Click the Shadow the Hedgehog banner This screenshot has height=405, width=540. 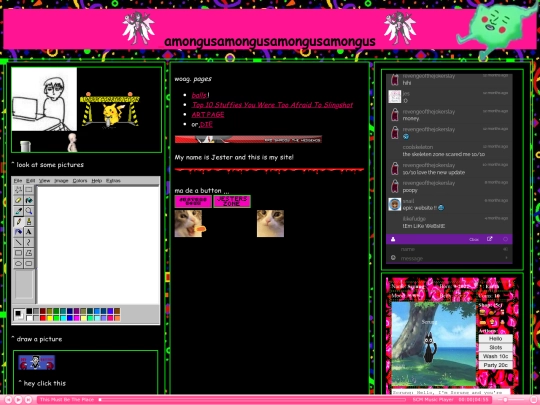point(248,139)
